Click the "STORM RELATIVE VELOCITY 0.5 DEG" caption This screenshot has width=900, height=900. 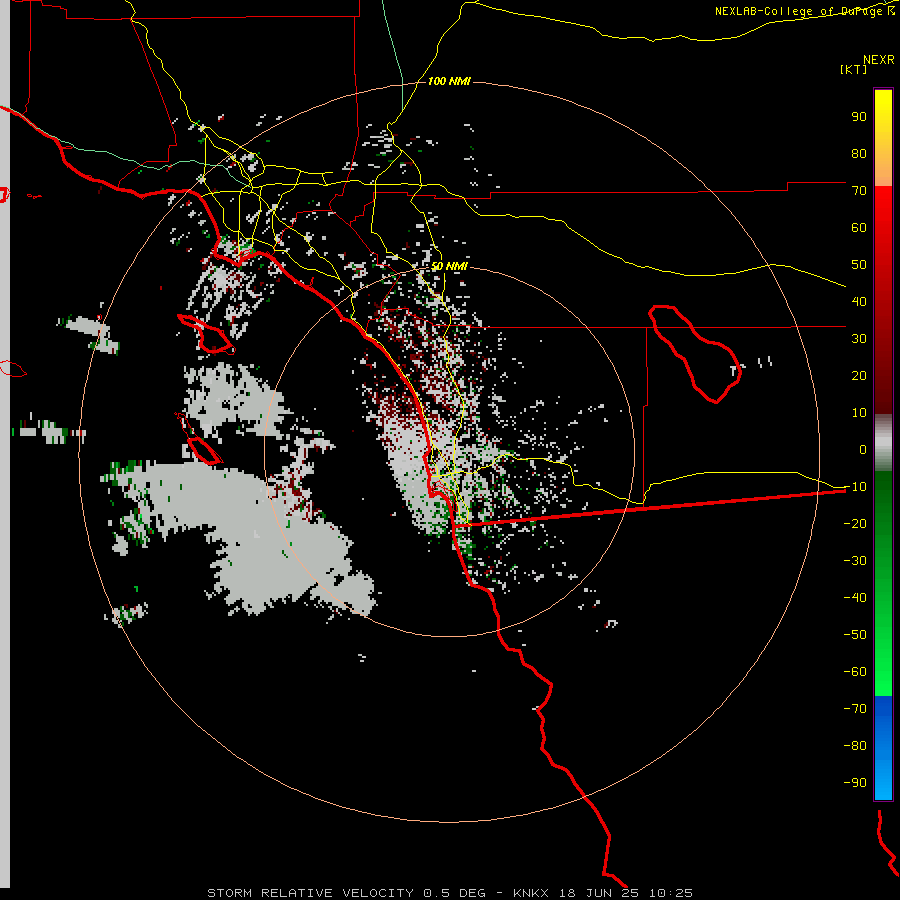coord(346,893)
